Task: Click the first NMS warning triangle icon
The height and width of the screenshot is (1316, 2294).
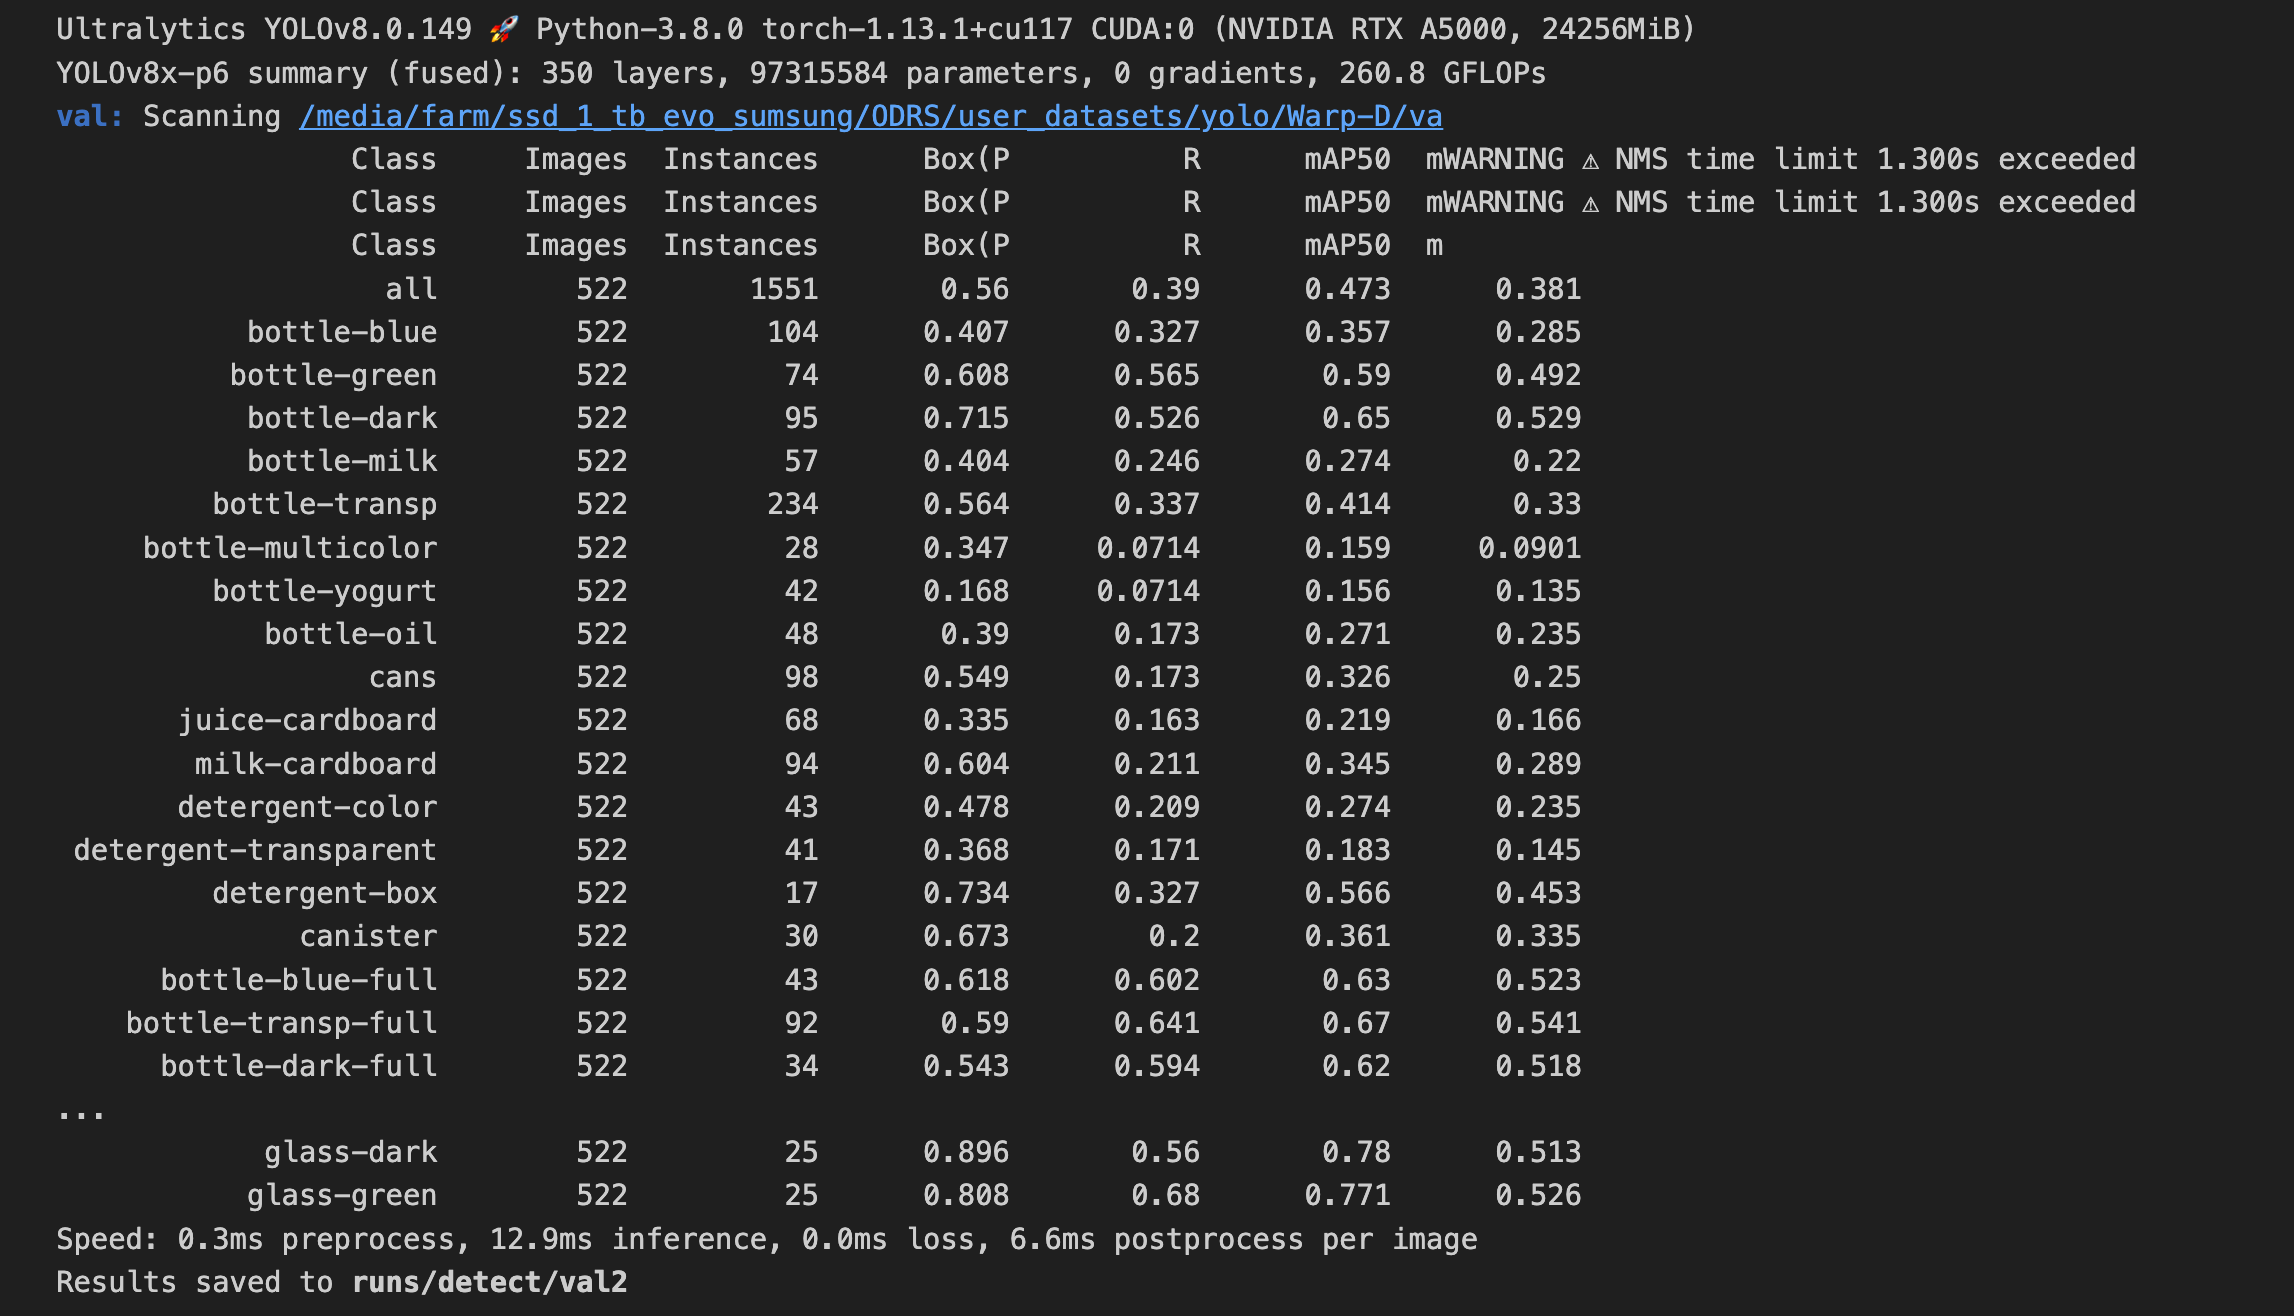Action: point(1590,160)
